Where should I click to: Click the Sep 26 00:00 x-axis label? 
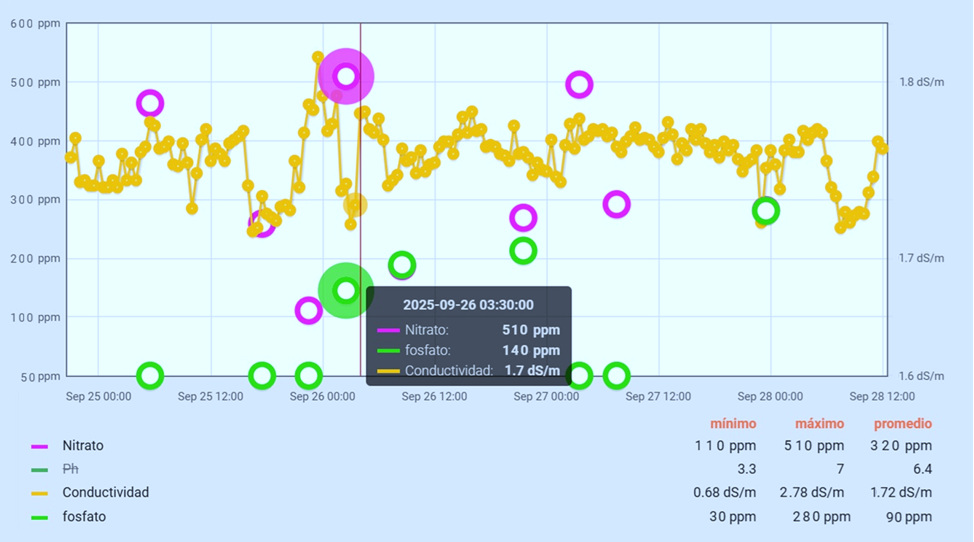click(x=322, y=396)
